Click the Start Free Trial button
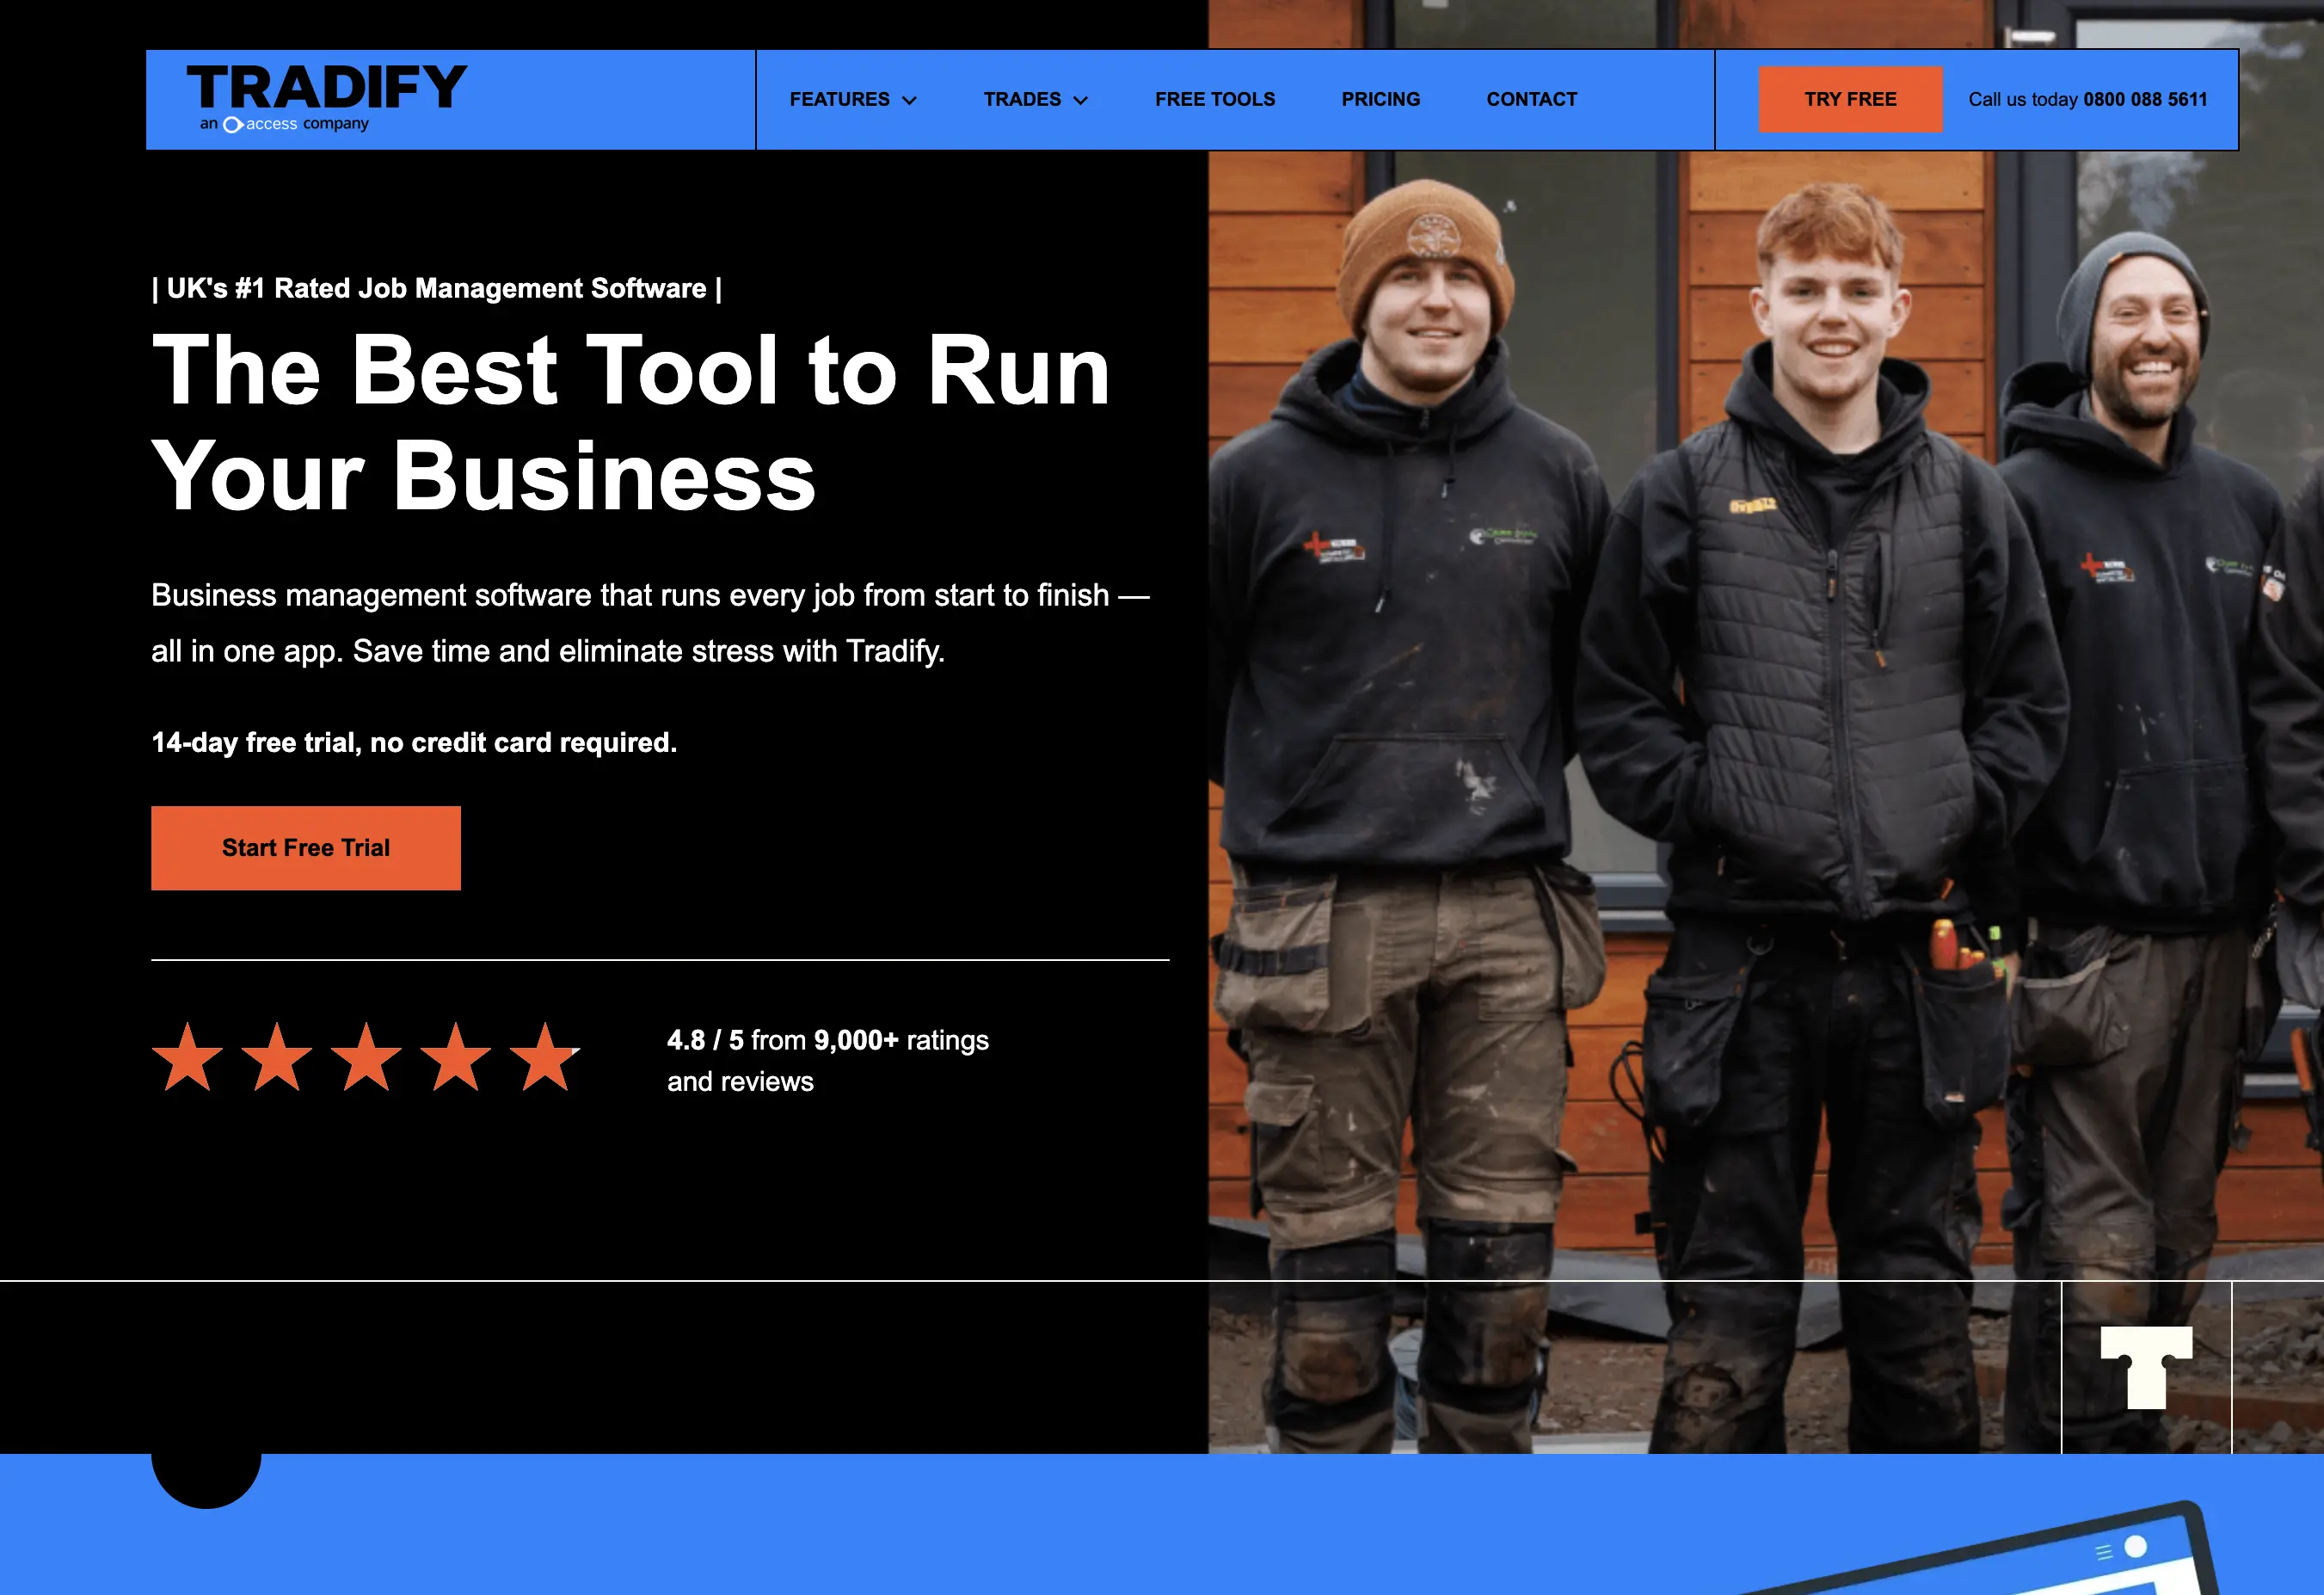Screen dimensions: 2324x1595 point(306,848)
